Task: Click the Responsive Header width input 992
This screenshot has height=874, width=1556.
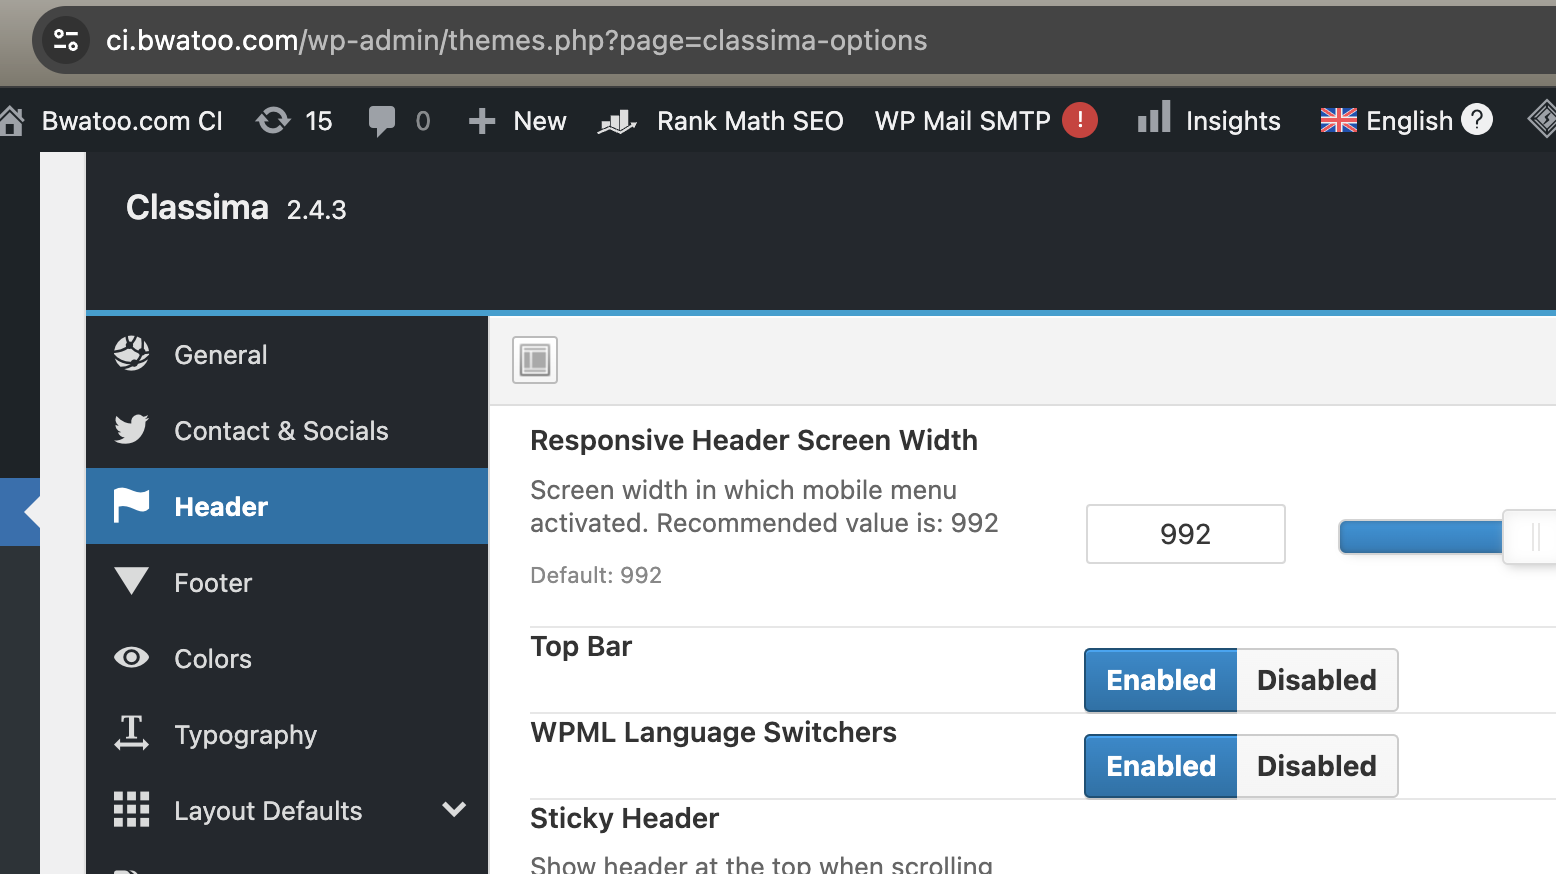Action: (x=1186, y=534)
